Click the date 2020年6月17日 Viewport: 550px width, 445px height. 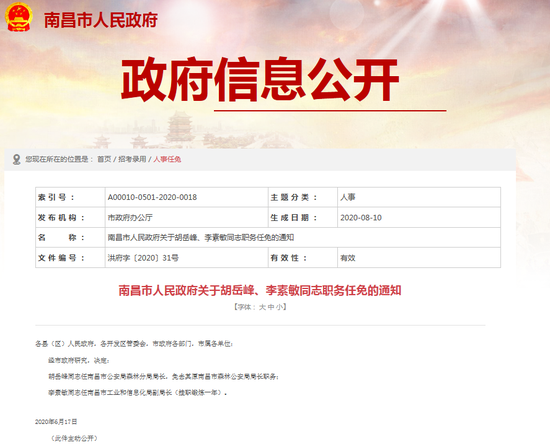[x=56, y=422]
